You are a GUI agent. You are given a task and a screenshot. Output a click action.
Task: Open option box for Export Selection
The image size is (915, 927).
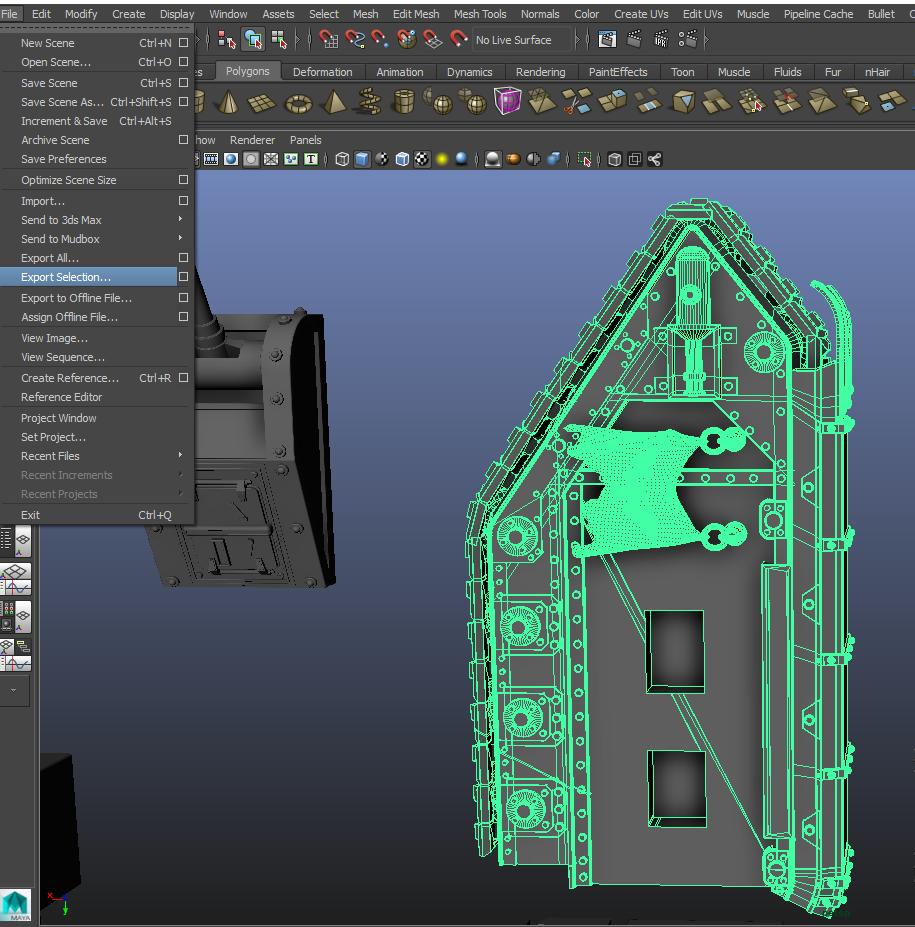coord(183,277)
